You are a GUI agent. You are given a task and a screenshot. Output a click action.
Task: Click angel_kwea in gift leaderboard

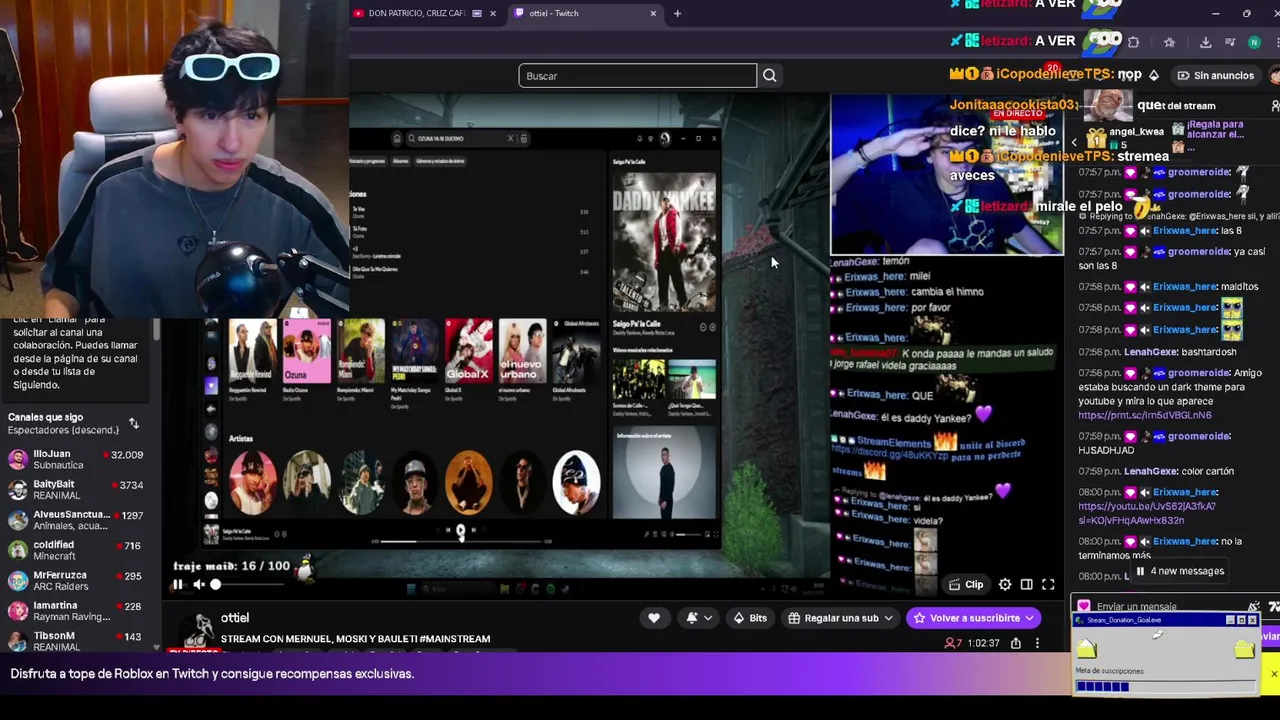[1136, 132]
